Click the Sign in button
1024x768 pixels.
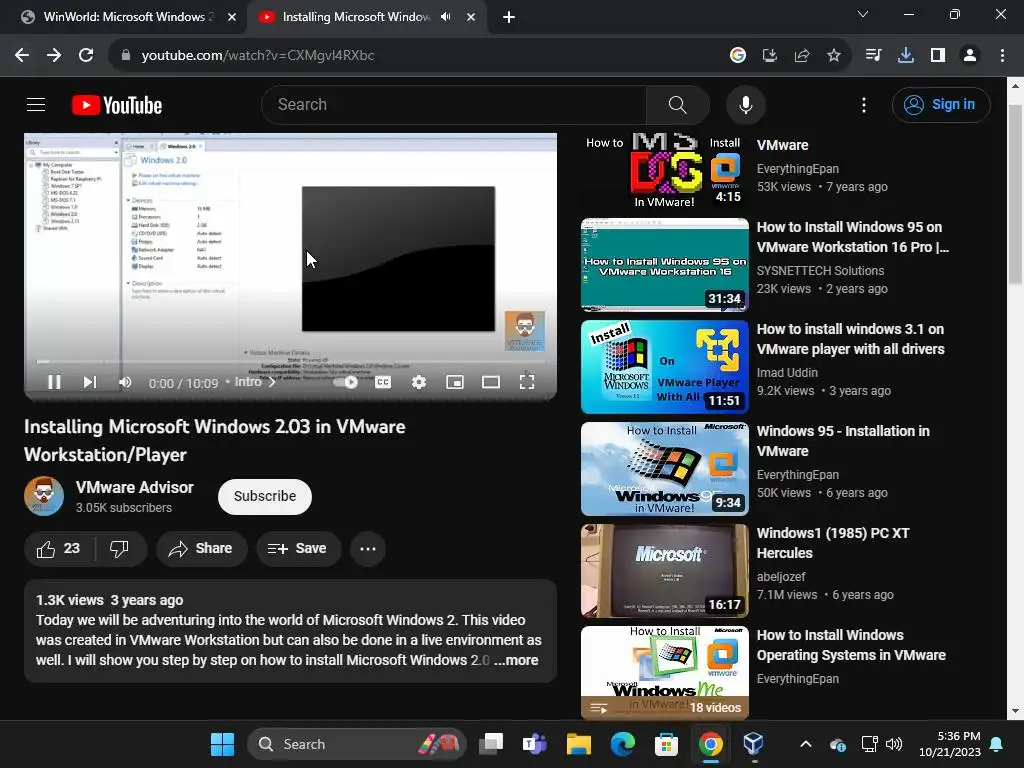[941, 104]
